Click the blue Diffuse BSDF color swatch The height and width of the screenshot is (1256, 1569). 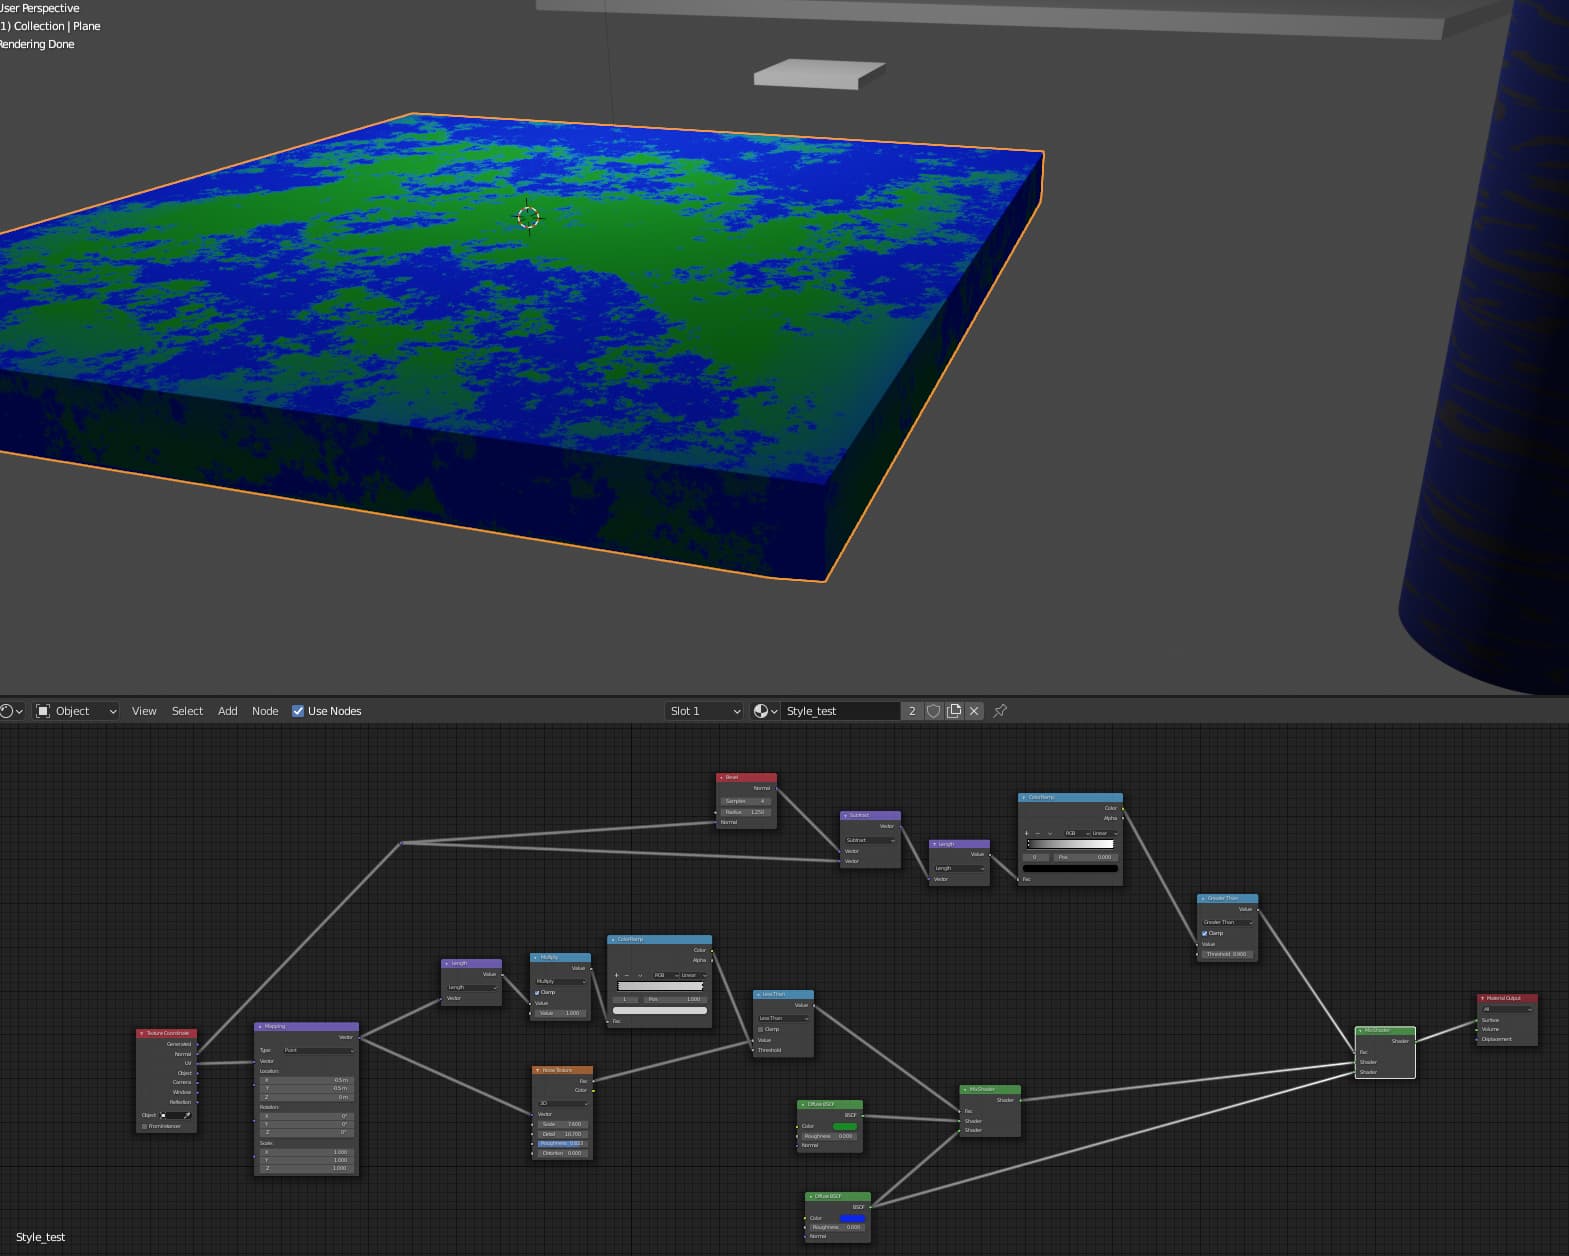(853, 1218)
